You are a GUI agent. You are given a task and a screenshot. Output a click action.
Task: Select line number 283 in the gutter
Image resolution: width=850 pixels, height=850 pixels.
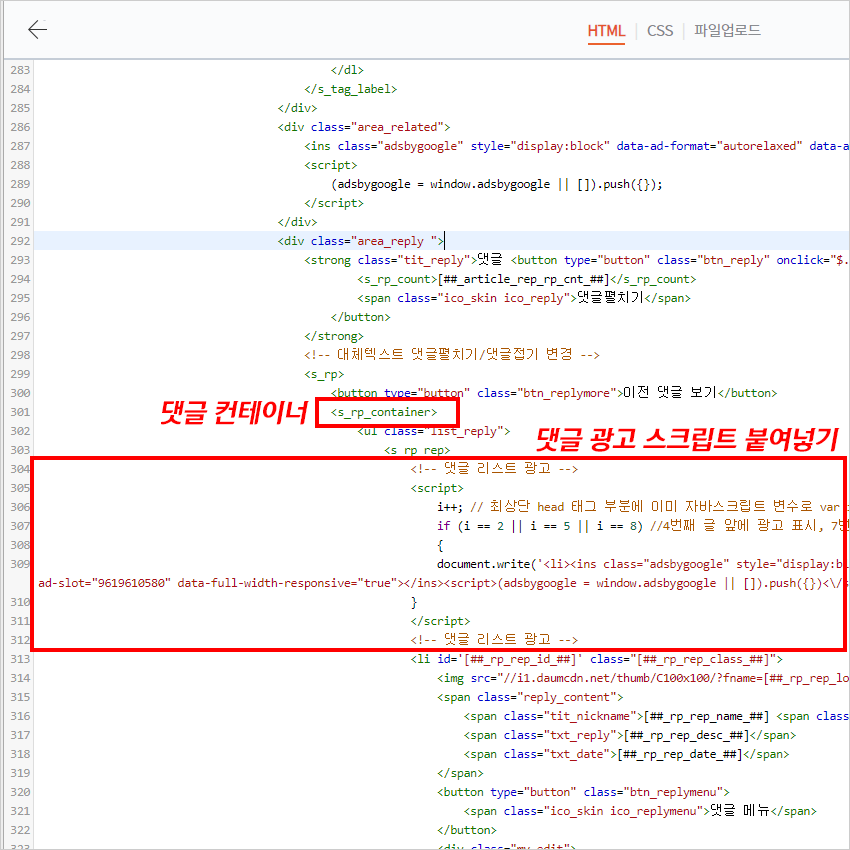coord(20,70)
